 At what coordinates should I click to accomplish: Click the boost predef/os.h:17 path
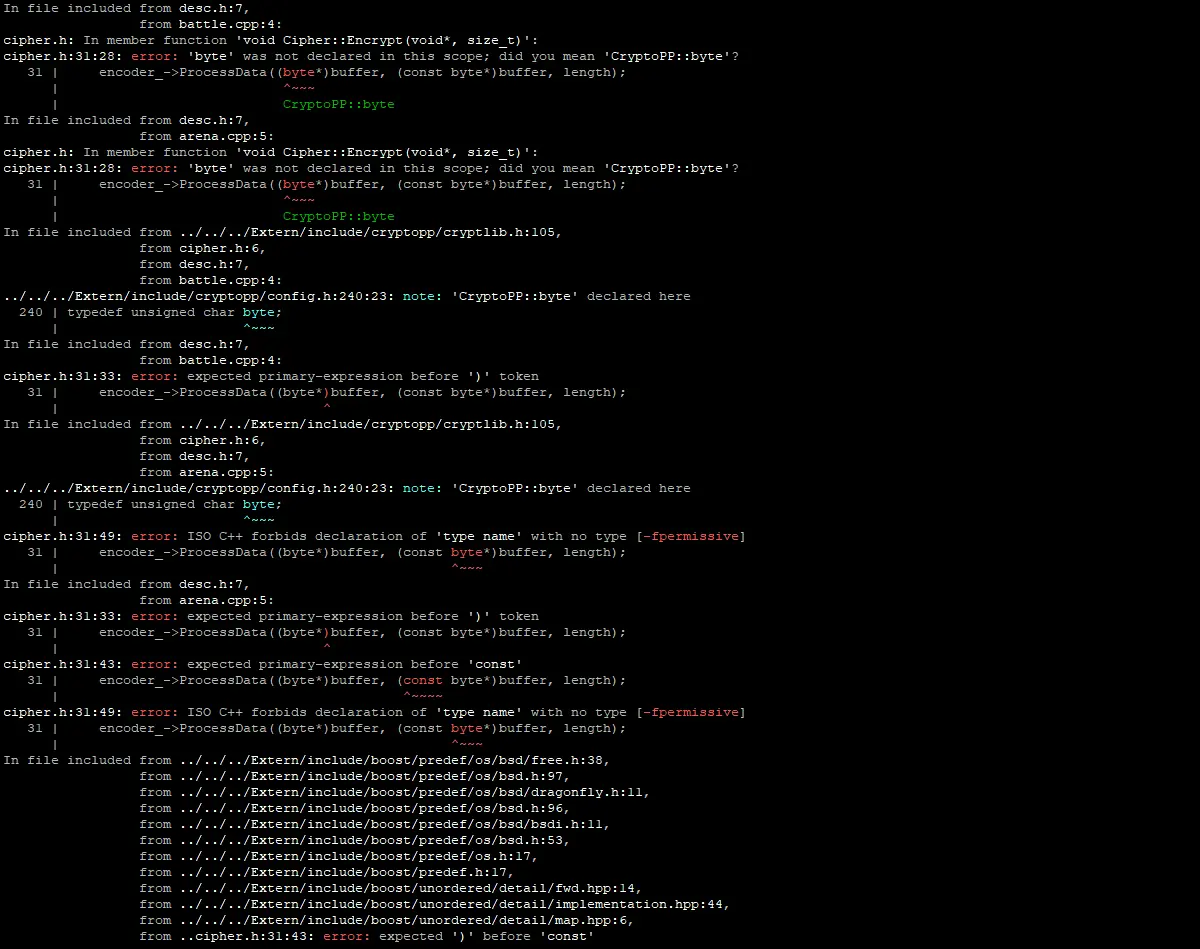point(359,856)
